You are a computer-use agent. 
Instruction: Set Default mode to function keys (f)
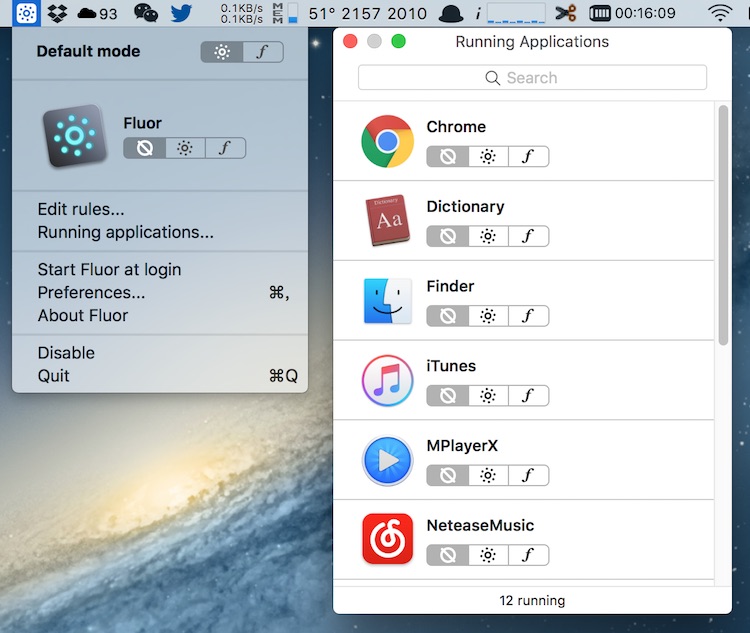263,52
